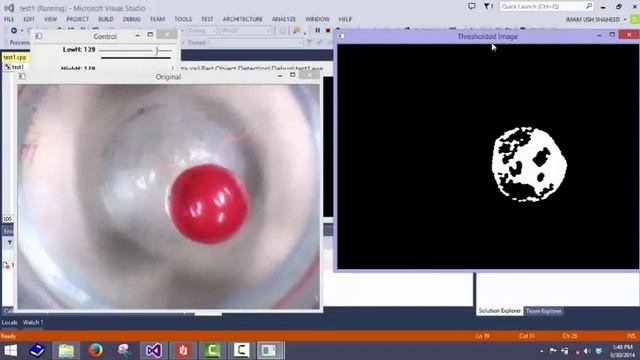
Task: Open the TEST menu
Action: click(207, 19)
